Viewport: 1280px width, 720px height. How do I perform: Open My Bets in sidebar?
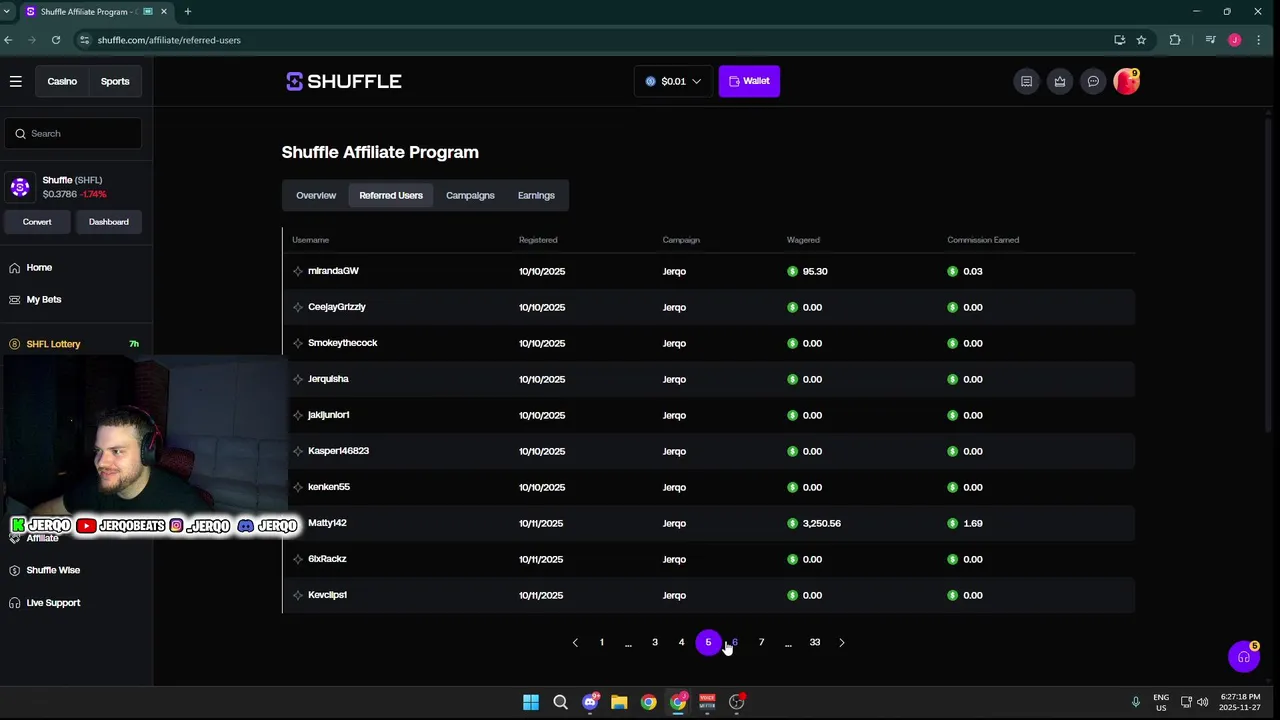click(44, 299)
